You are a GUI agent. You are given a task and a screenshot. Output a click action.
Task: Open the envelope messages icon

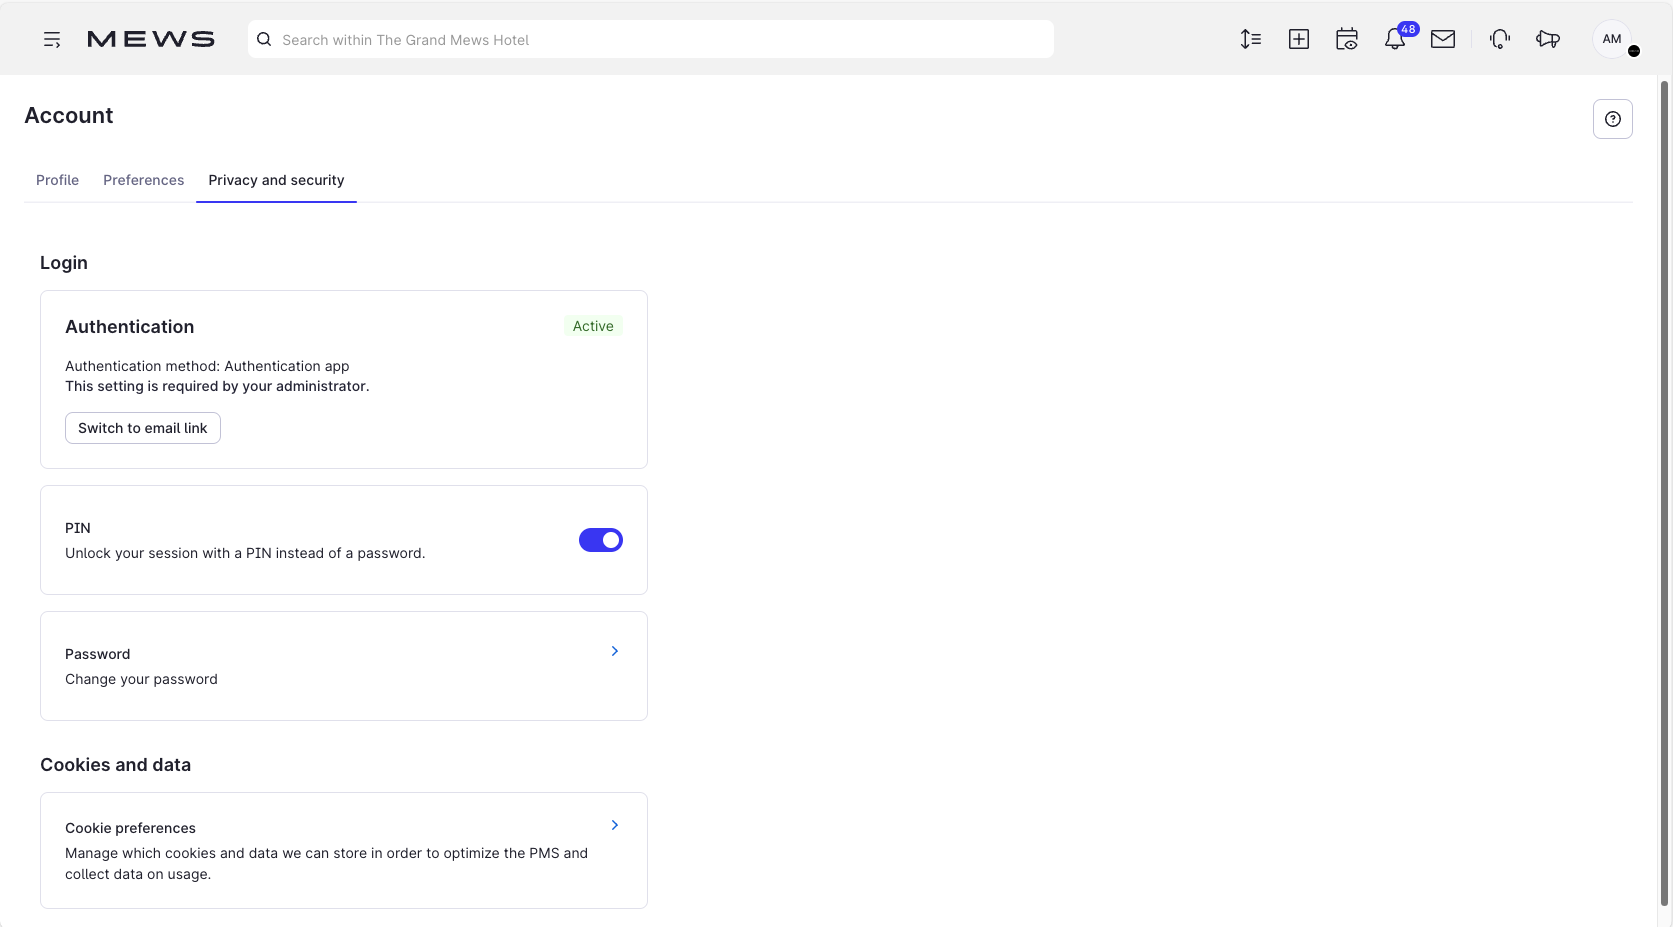point(1443,39)
